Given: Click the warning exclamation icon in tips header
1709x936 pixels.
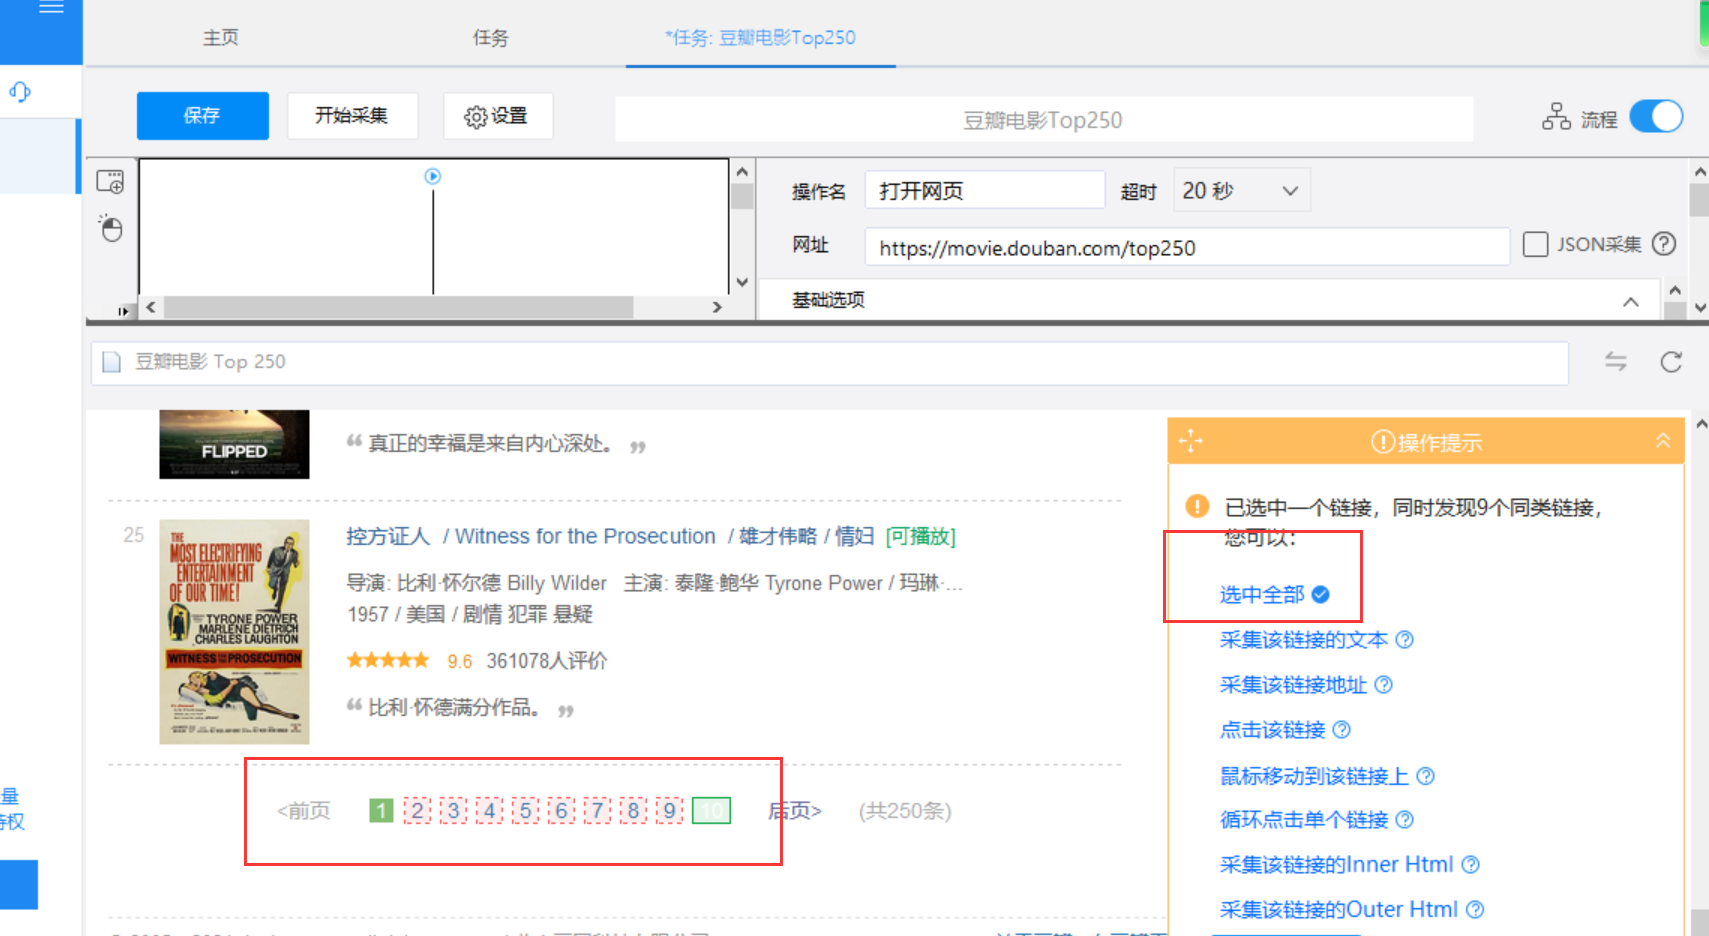Looking at the screenshot, I should click(1382, 441).
